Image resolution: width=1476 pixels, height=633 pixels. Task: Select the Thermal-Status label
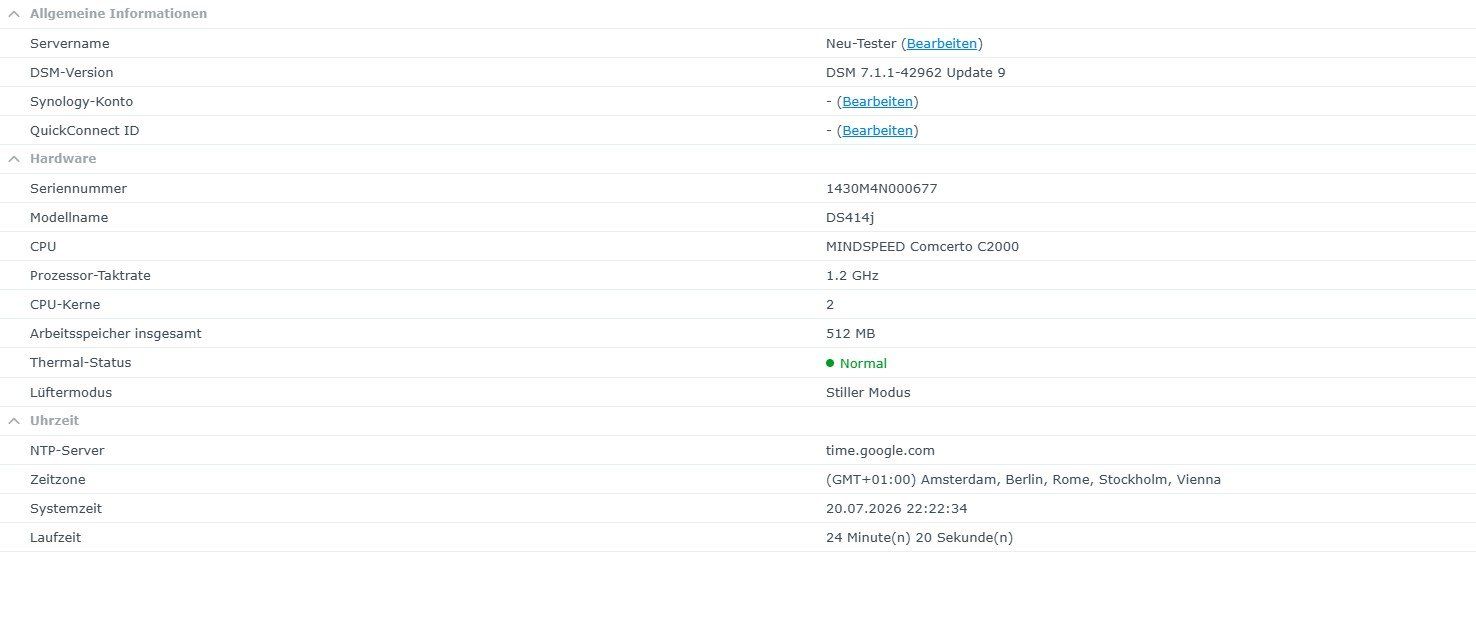tap(81, 363)
